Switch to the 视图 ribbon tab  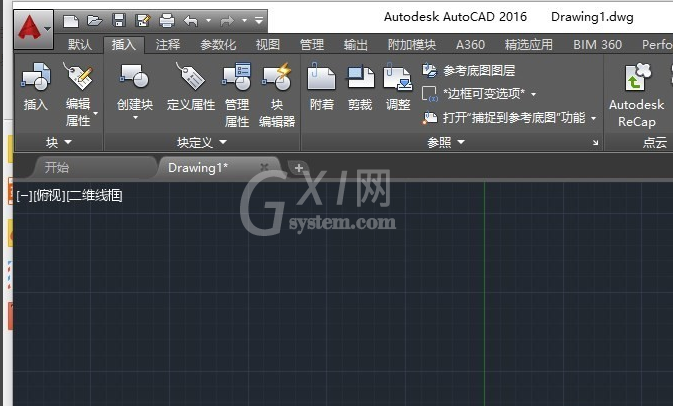268,45
